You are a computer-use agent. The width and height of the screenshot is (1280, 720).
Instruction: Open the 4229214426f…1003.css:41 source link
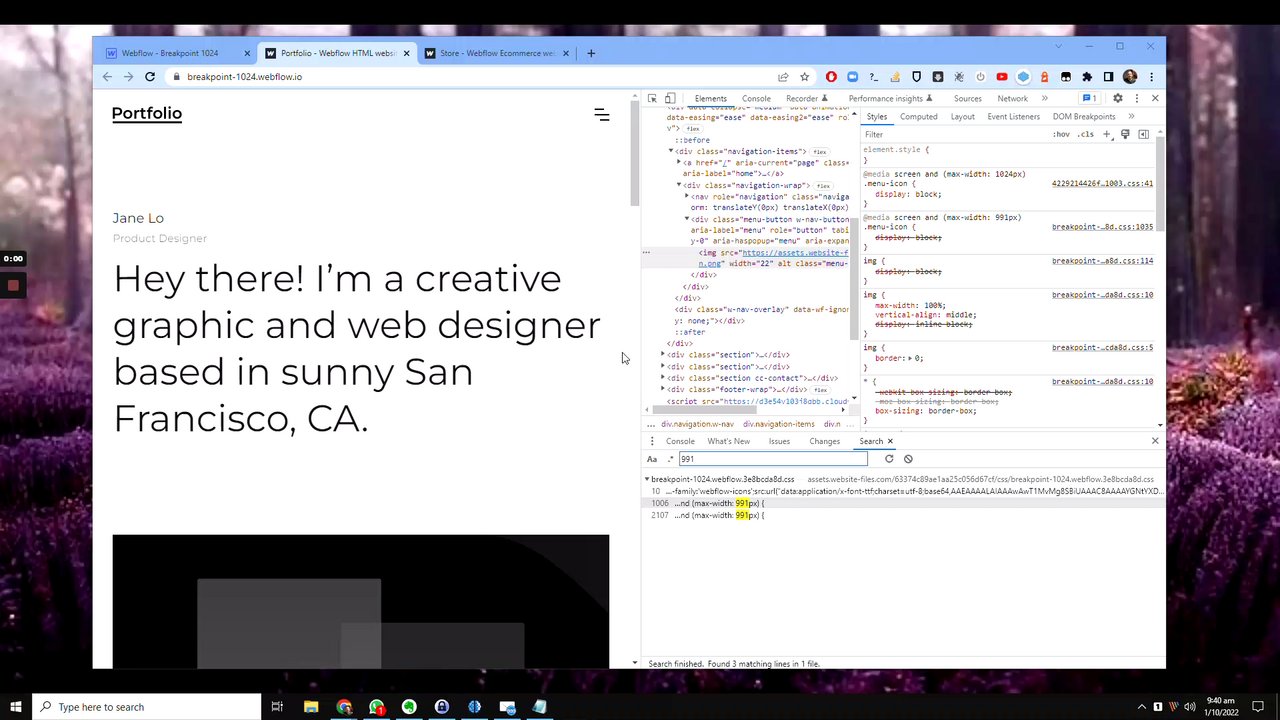point(1102,184)
